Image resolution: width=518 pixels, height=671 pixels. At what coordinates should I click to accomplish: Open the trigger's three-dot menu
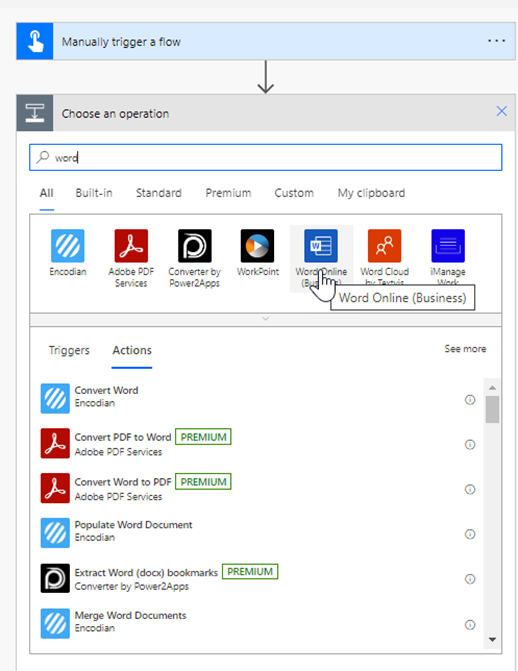tap(496, 41)
